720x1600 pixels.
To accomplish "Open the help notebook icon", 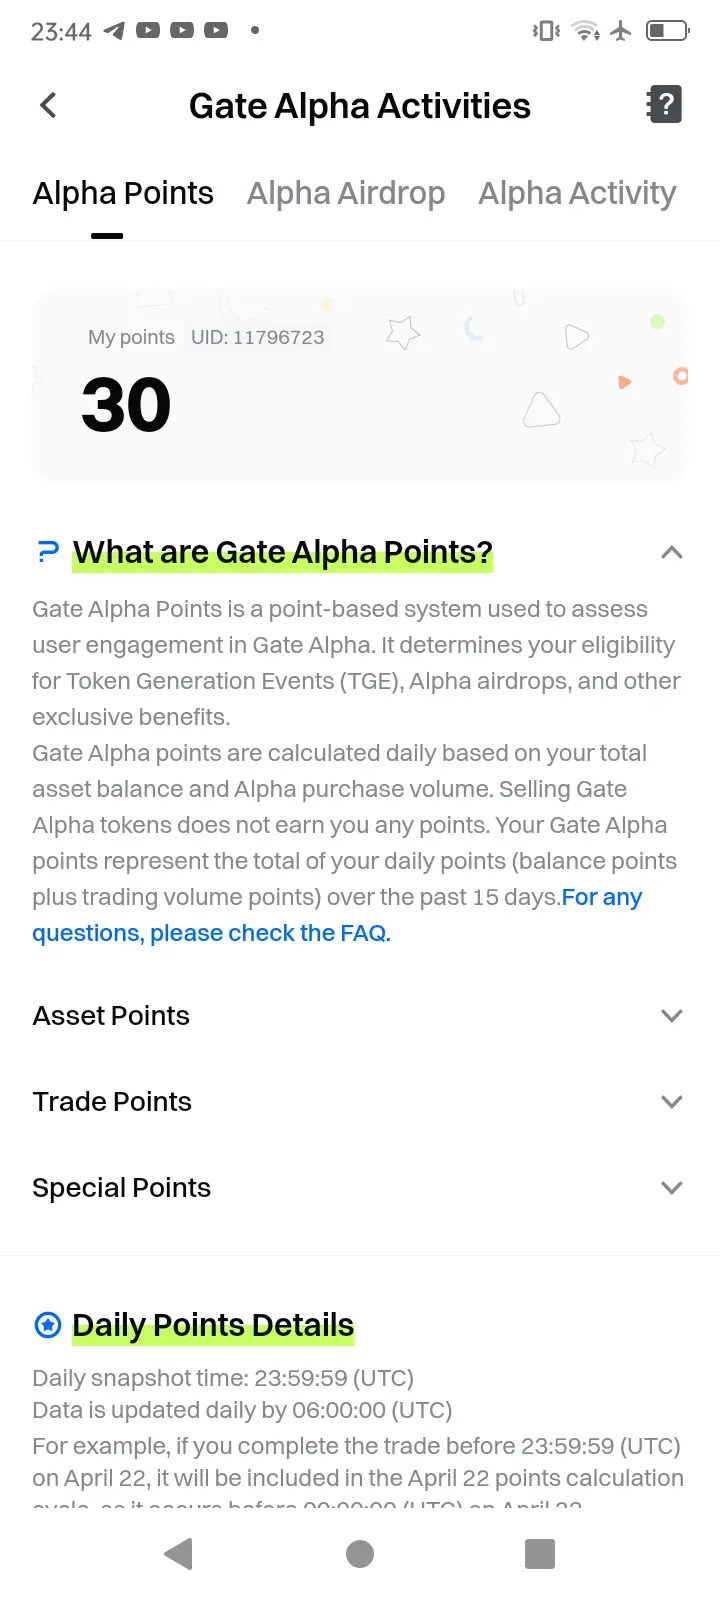I will coord(665,104).
